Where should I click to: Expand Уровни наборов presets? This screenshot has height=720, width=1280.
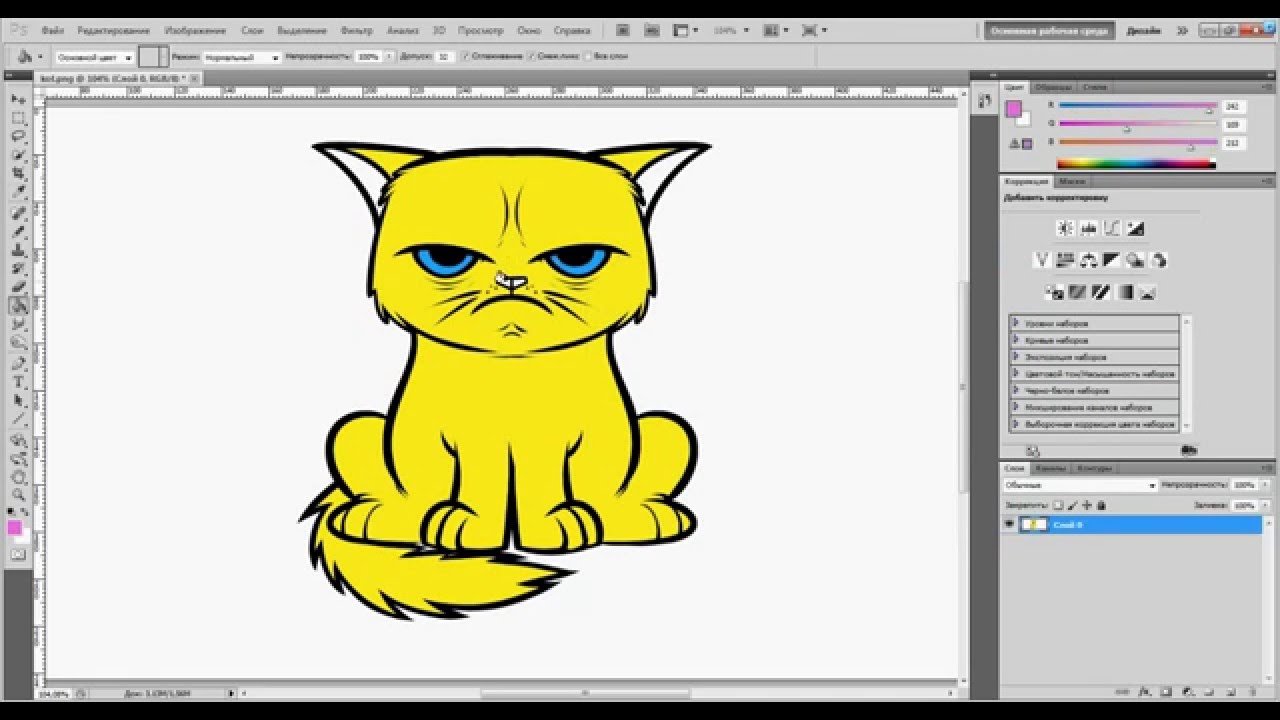point(1015,323)
